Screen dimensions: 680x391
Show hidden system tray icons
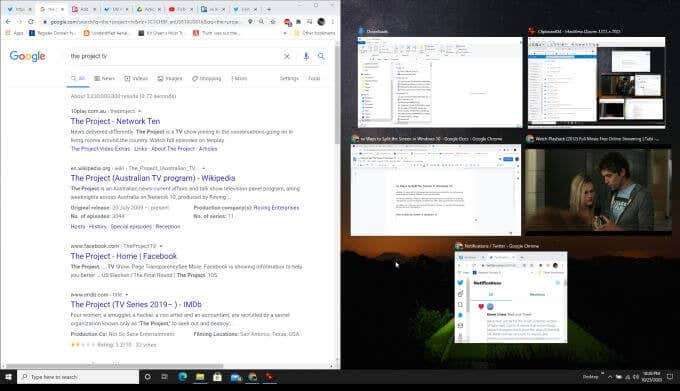610,377
